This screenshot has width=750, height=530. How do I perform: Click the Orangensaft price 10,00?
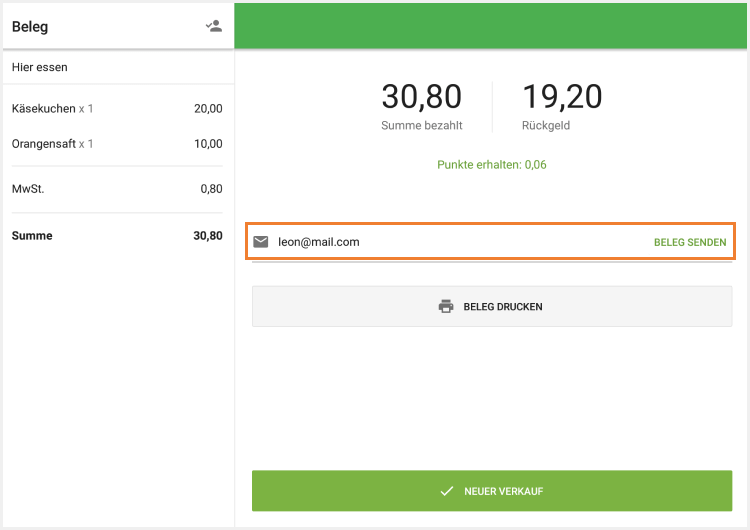[x=208, y=144]
